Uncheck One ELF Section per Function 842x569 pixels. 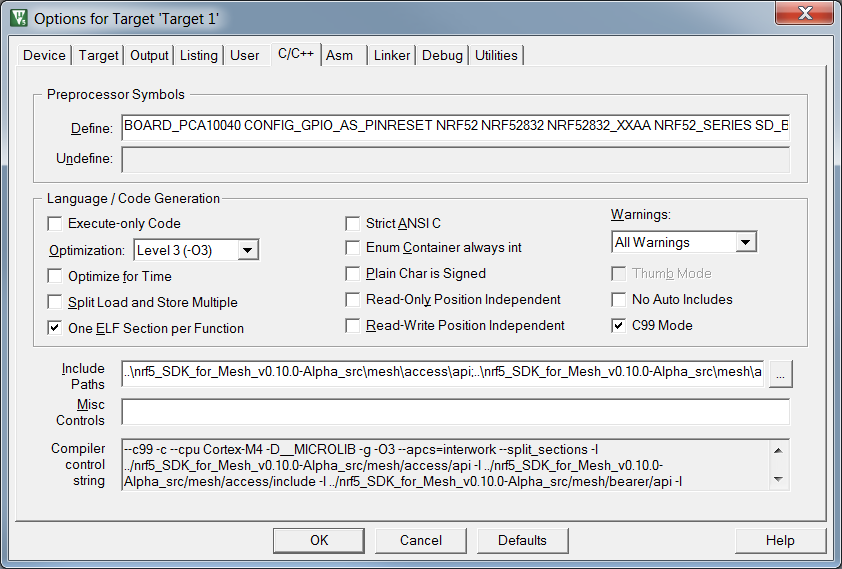55,328
